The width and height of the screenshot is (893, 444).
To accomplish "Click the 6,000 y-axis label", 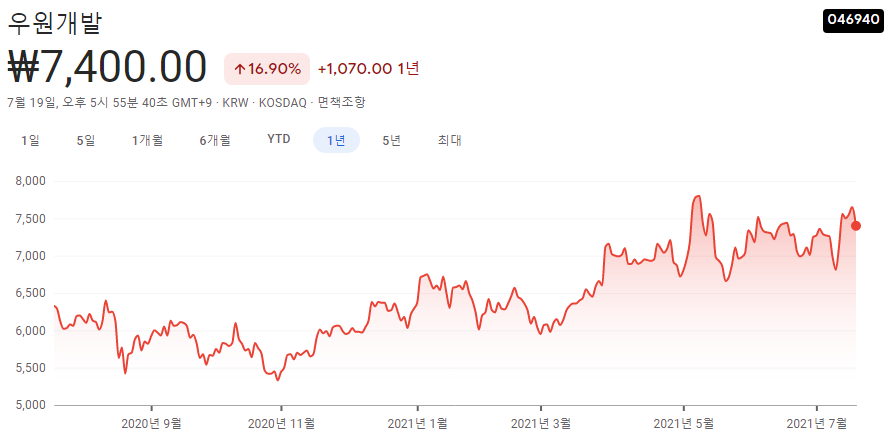I will (x=32, y=331).
